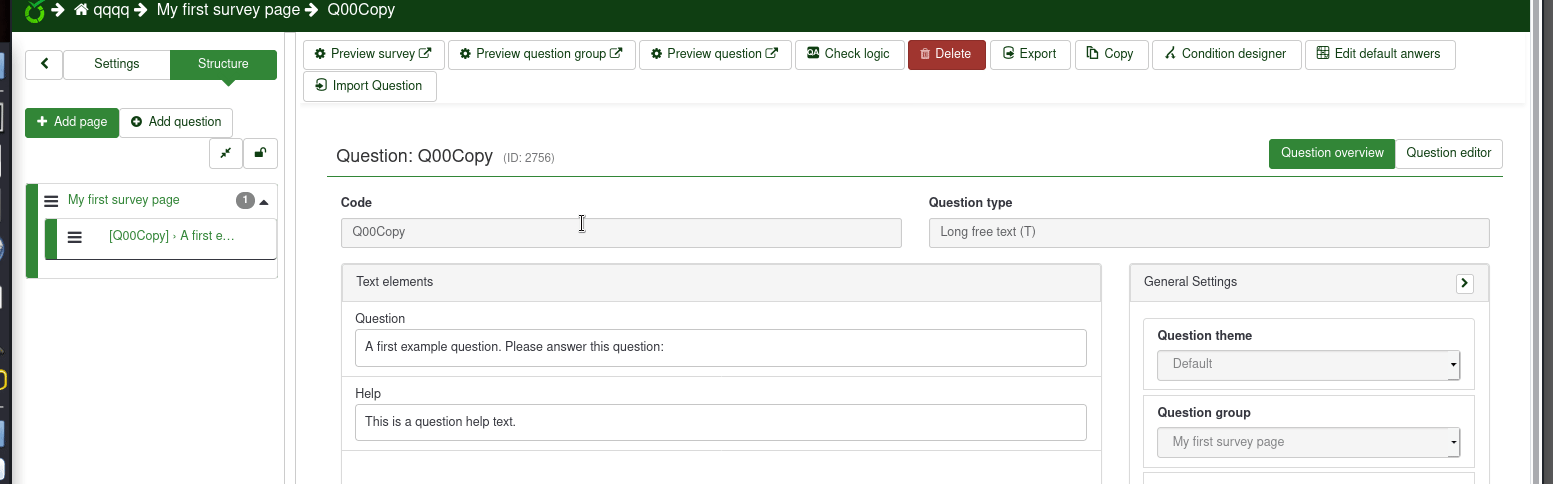Run Check logic

click(x=849, y=54)
